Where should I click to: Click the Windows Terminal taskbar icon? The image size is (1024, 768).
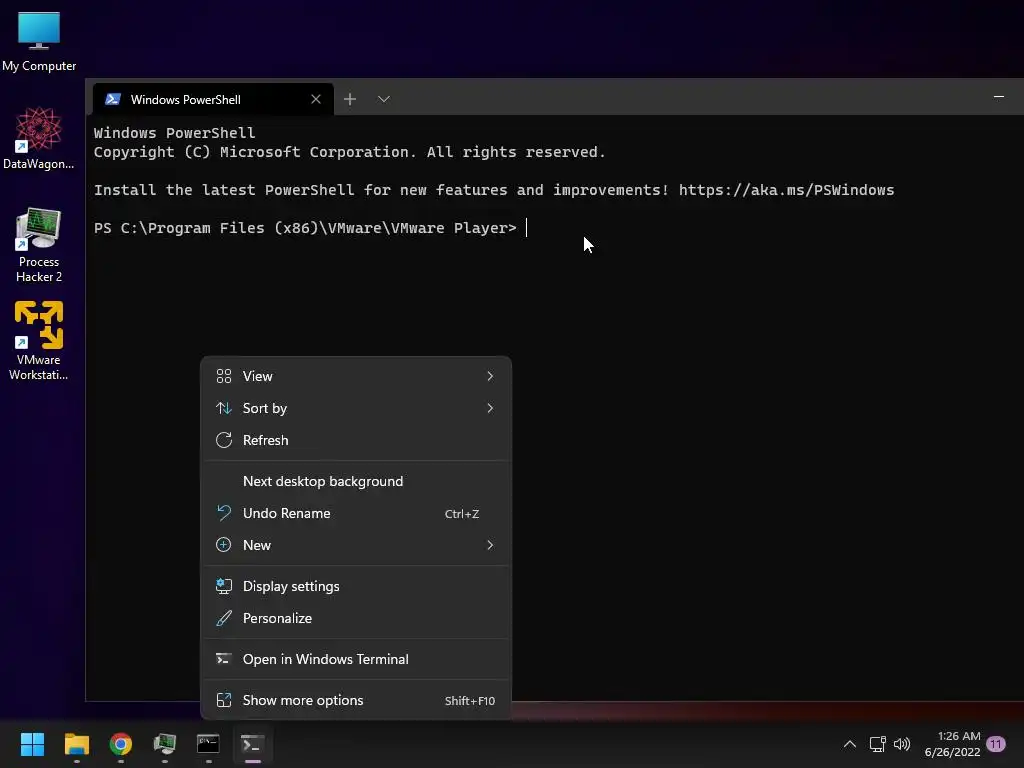253,744
